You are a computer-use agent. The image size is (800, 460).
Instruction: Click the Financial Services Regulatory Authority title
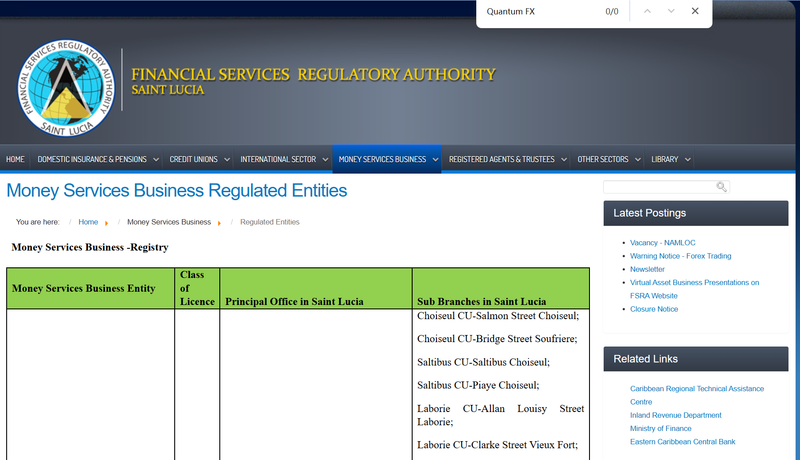313,74
